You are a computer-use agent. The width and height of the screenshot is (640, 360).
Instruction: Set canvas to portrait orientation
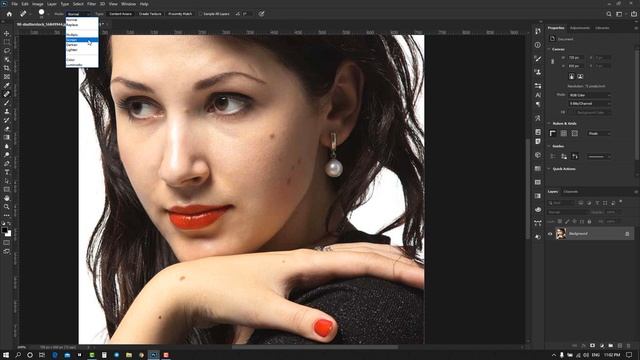coord(571,76)
